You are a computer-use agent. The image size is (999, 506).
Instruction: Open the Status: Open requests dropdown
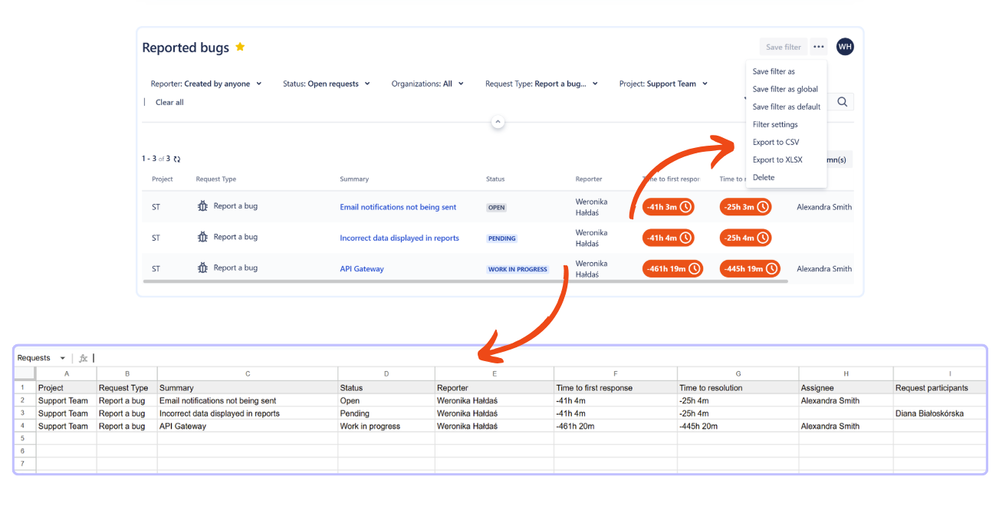tap(326, 83)
